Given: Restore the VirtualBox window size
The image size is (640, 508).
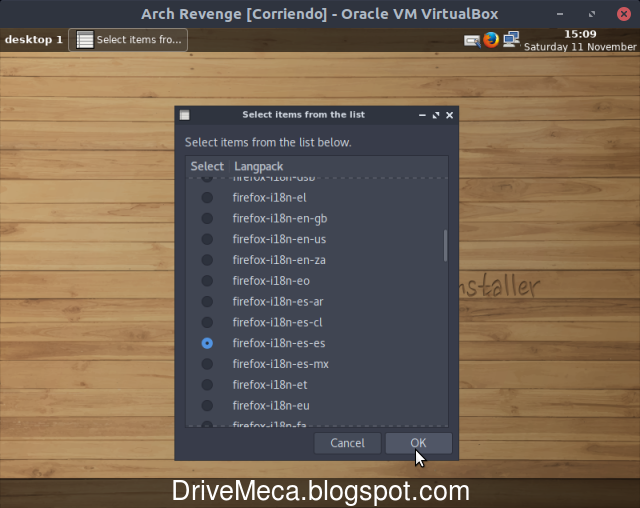Looking at the screenshot, I should tap(592, 14).
